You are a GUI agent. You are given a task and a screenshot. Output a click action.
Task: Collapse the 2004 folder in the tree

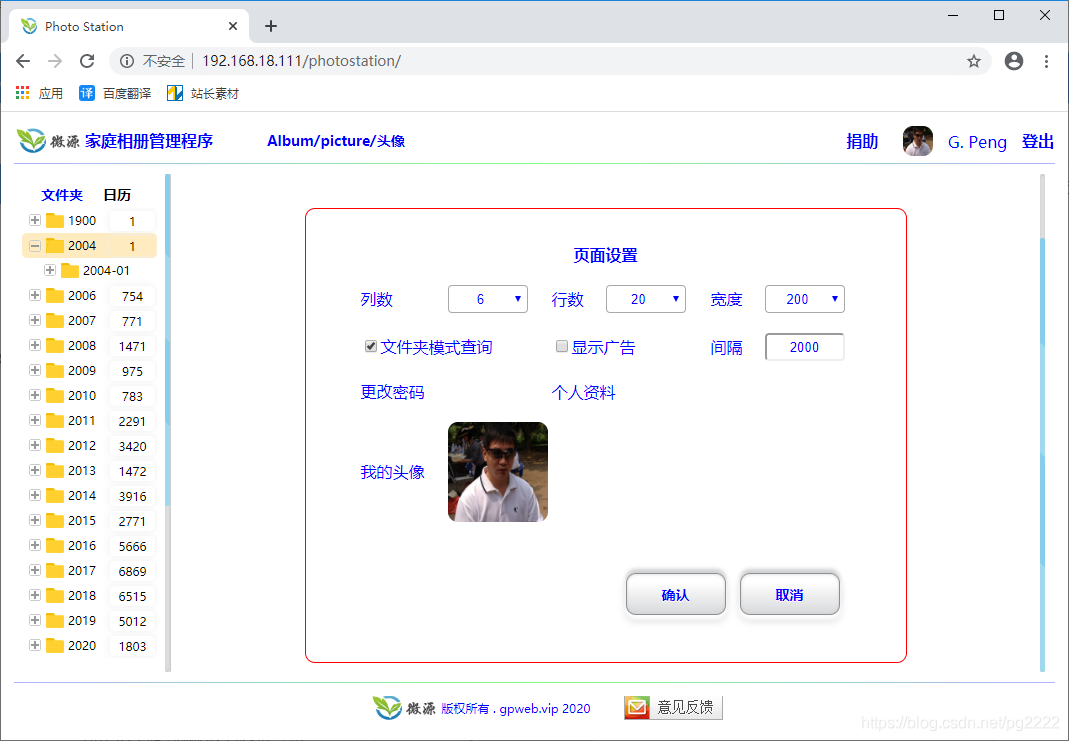(x=33, y=245)
